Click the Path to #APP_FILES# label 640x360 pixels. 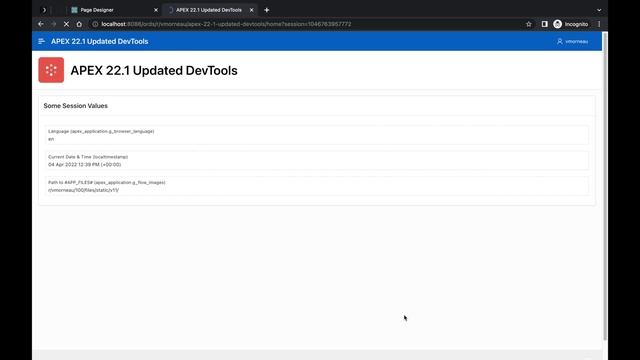[x=107, y=182]
